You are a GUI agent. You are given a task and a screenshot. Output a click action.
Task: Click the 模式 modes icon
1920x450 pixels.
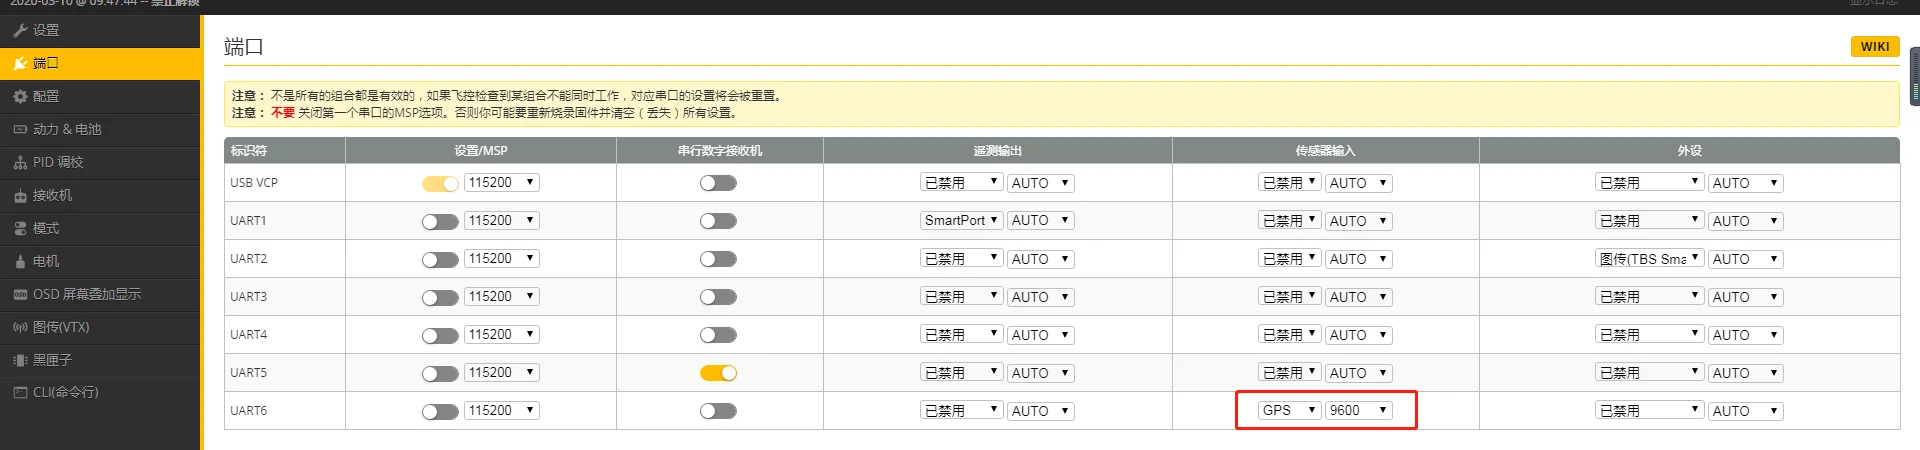pos(20,229)
